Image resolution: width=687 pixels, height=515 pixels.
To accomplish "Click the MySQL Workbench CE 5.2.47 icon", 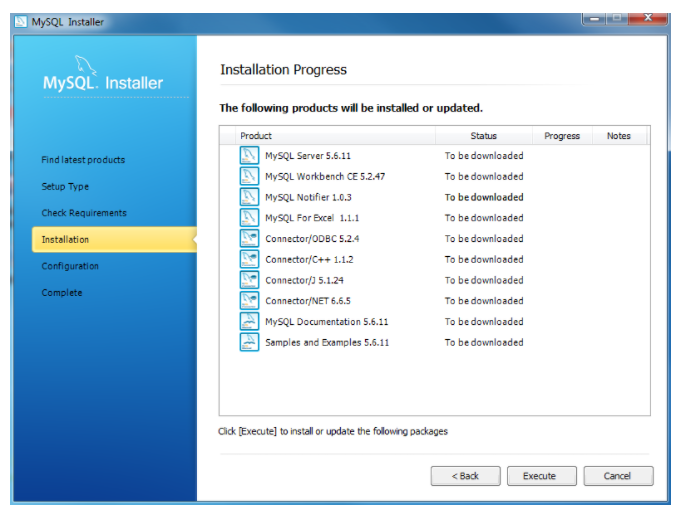I will [249, 176].
